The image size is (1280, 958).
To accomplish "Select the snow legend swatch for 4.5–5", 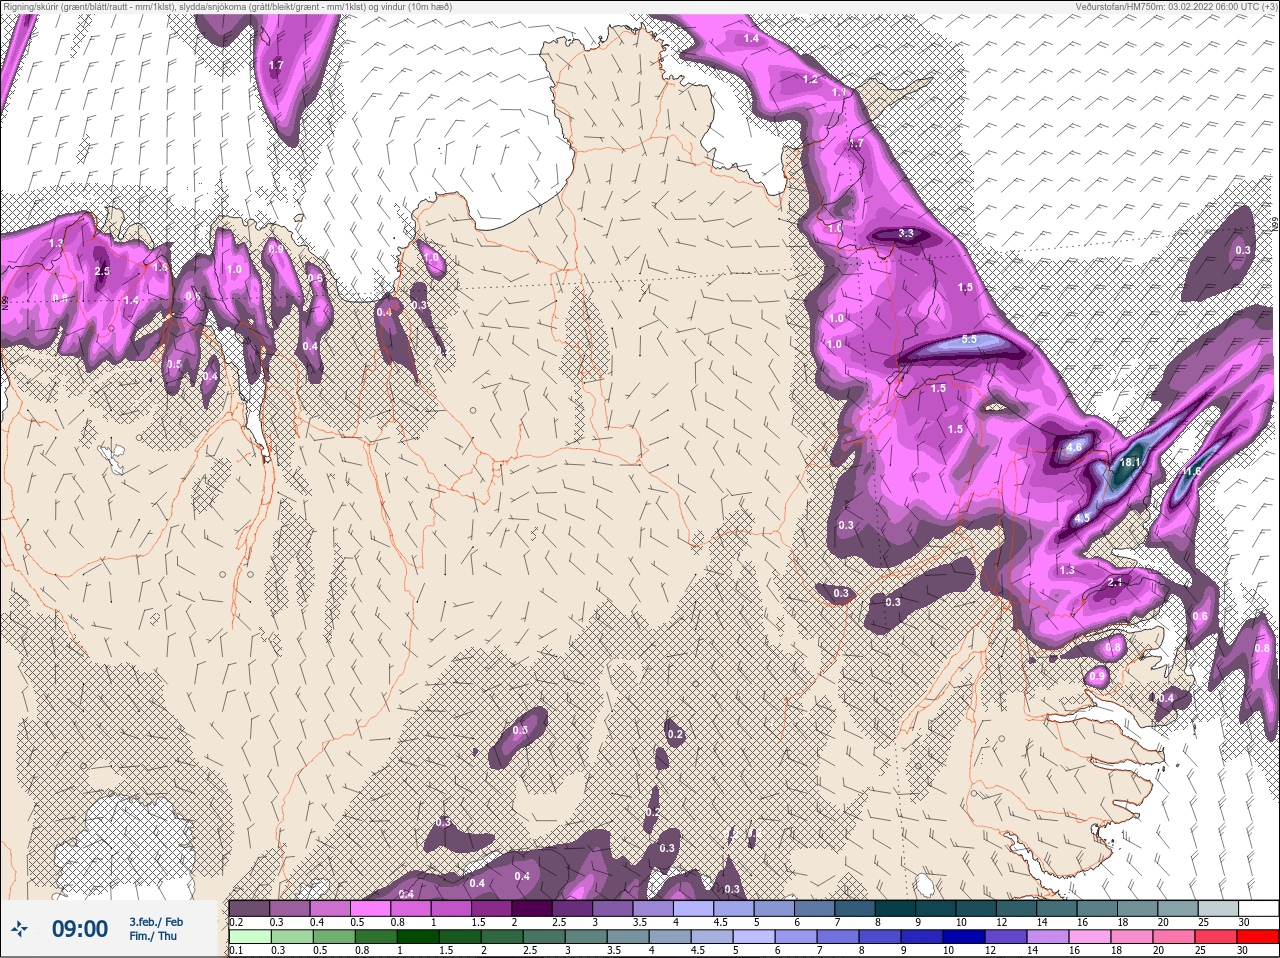I will click(x=733, y=908).
